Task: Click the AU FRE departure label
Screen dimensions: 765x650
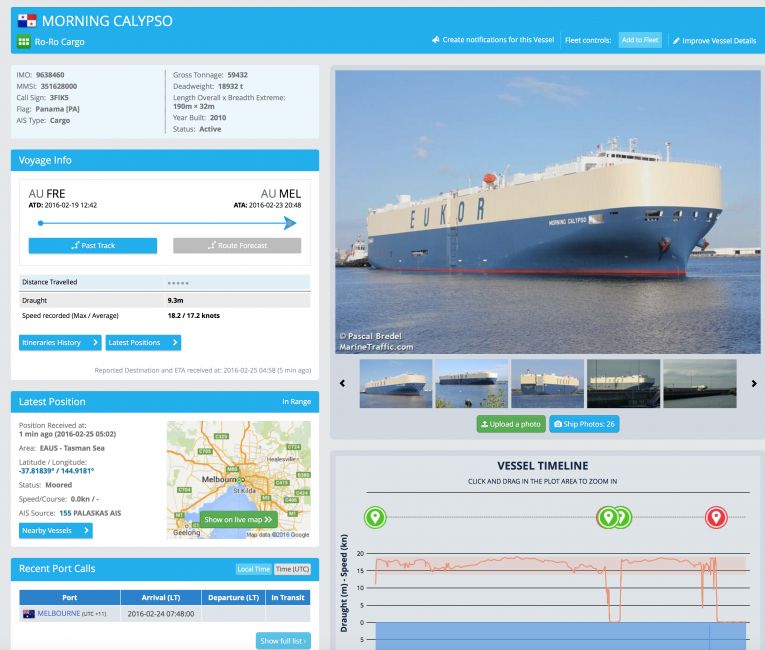Action: (47, 194)
